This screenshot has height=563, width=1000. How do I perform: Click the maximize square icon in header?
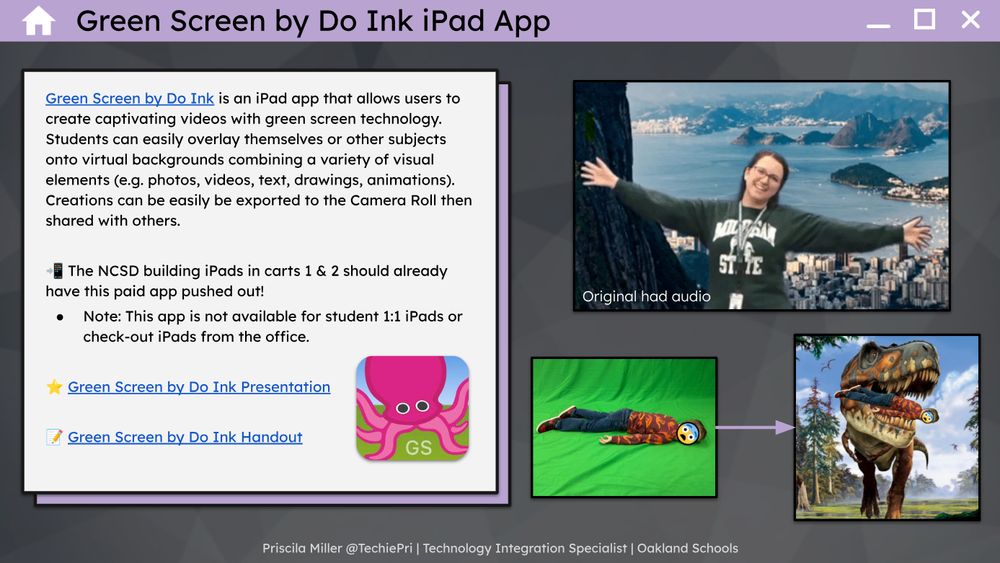coord(925,19)
